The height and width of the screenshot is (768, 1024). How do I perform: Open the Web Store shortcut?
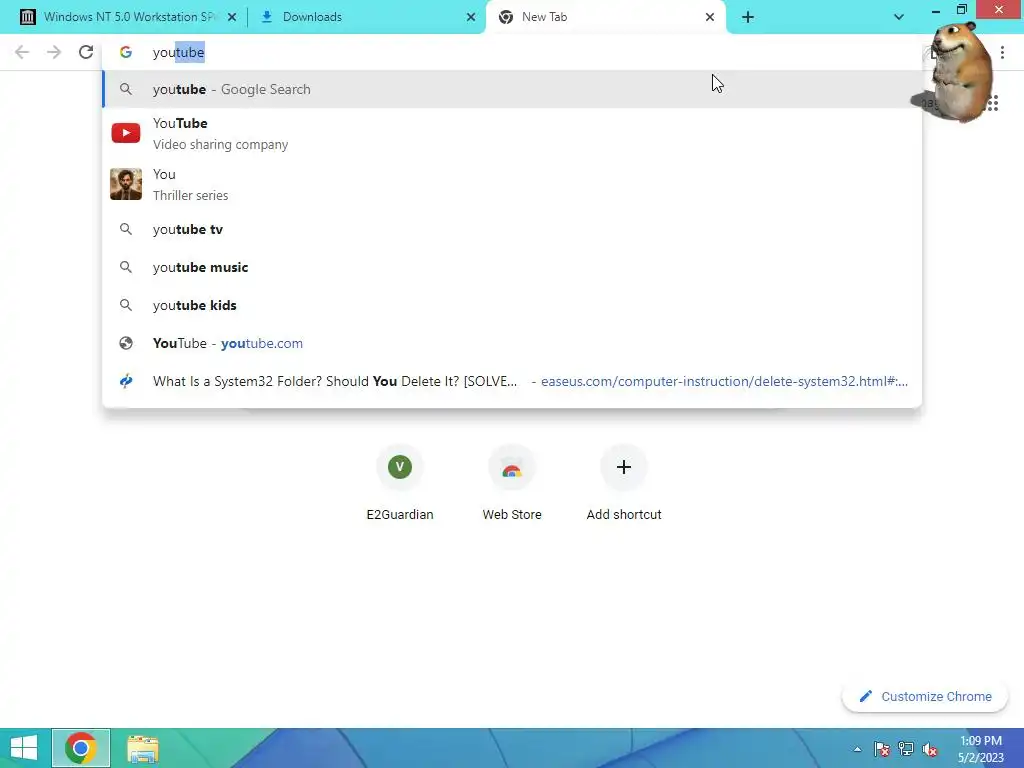512,483
